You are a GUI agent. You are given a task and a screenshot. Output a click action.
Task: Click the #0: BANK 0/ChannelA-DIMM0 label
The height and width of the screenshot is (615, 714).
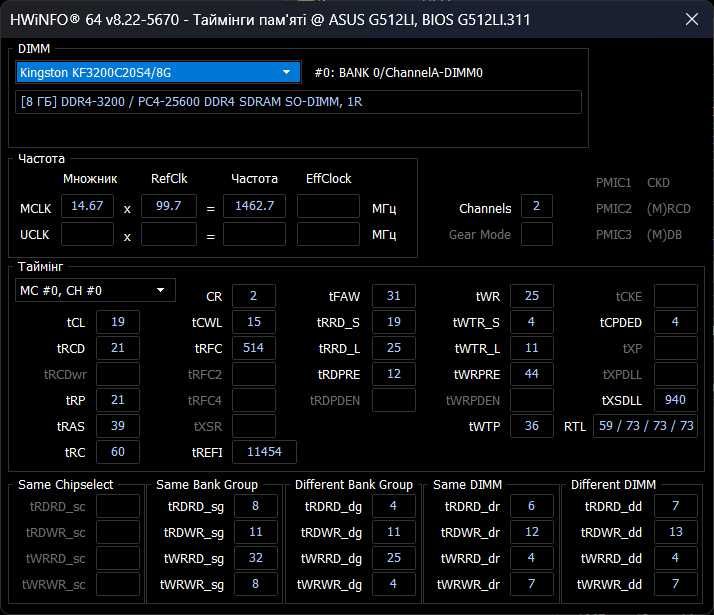tap(399, 73)
